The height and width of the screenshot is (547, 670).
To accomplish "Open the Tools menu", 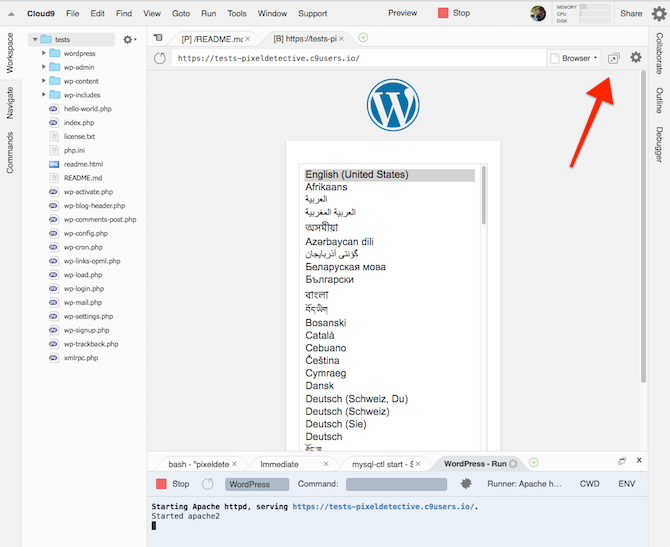I will [x=237, y=13].
